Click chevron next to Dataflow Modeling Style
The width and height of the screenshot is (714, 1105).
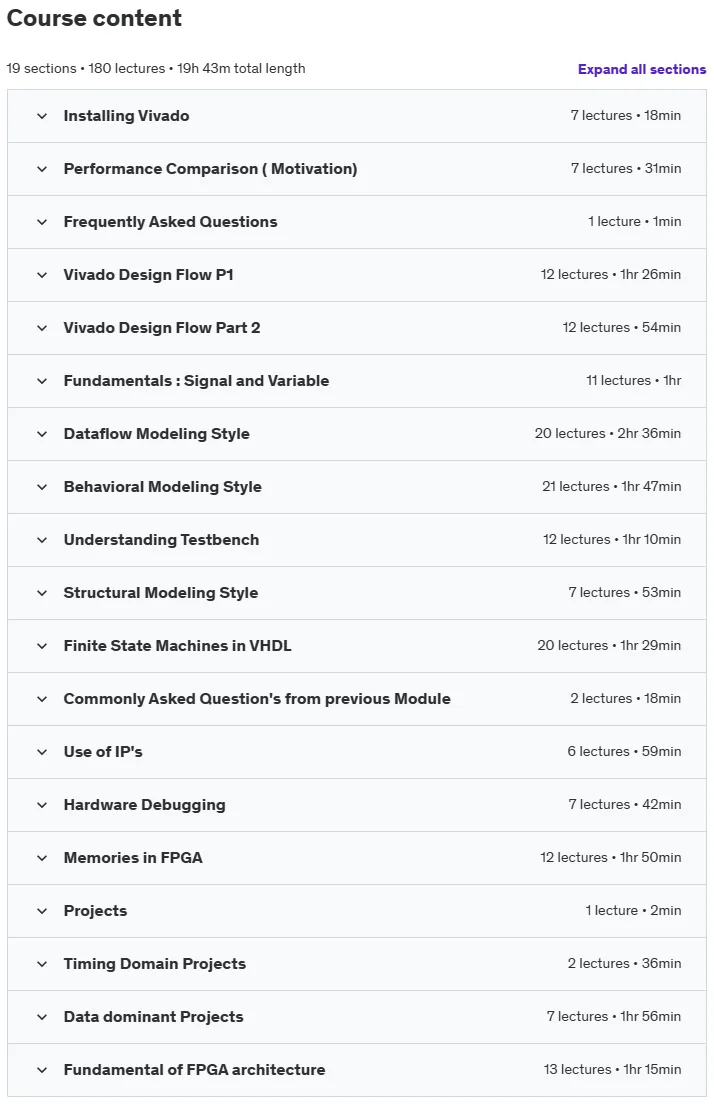(x=42, y=434)
